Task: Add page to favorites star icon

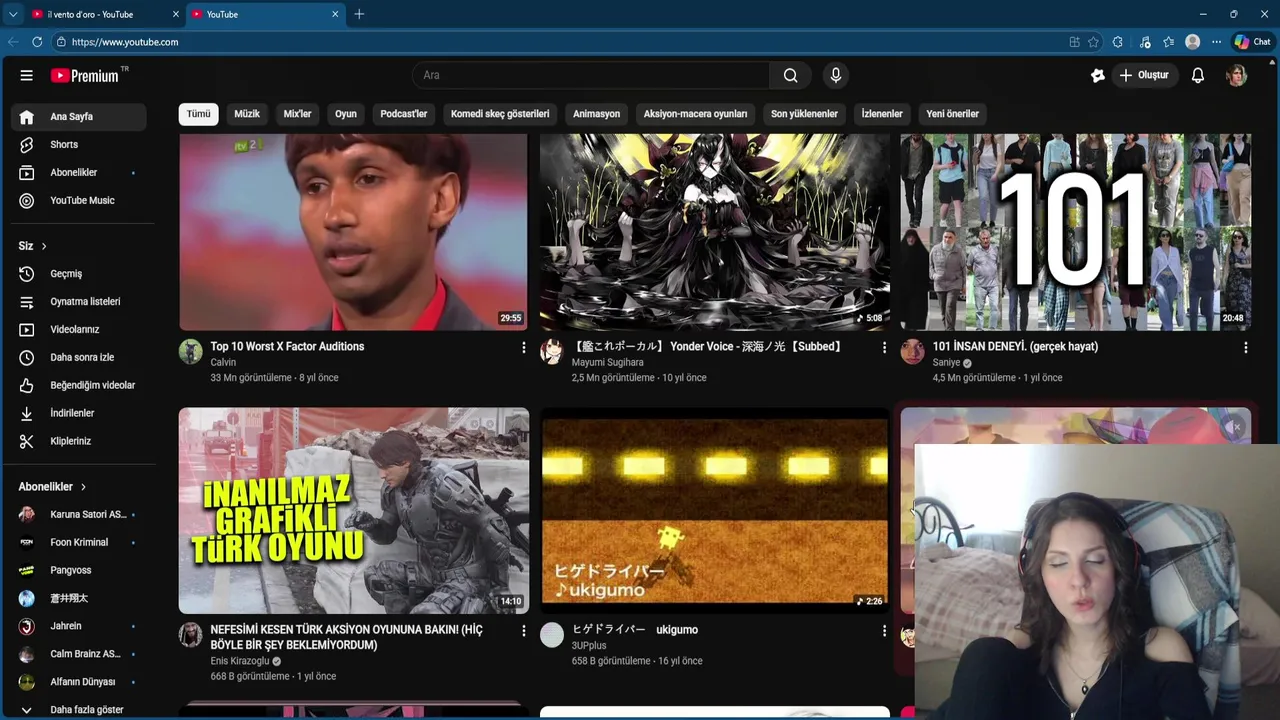Action: (1093, 42)
